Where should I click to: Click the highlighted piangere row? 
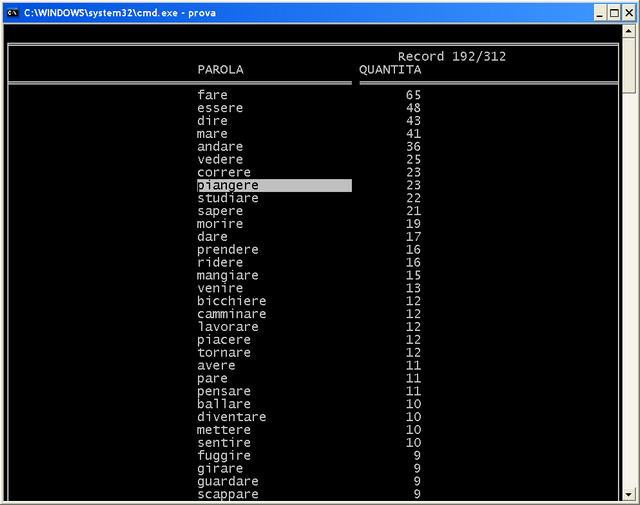[x=274, y=186]
